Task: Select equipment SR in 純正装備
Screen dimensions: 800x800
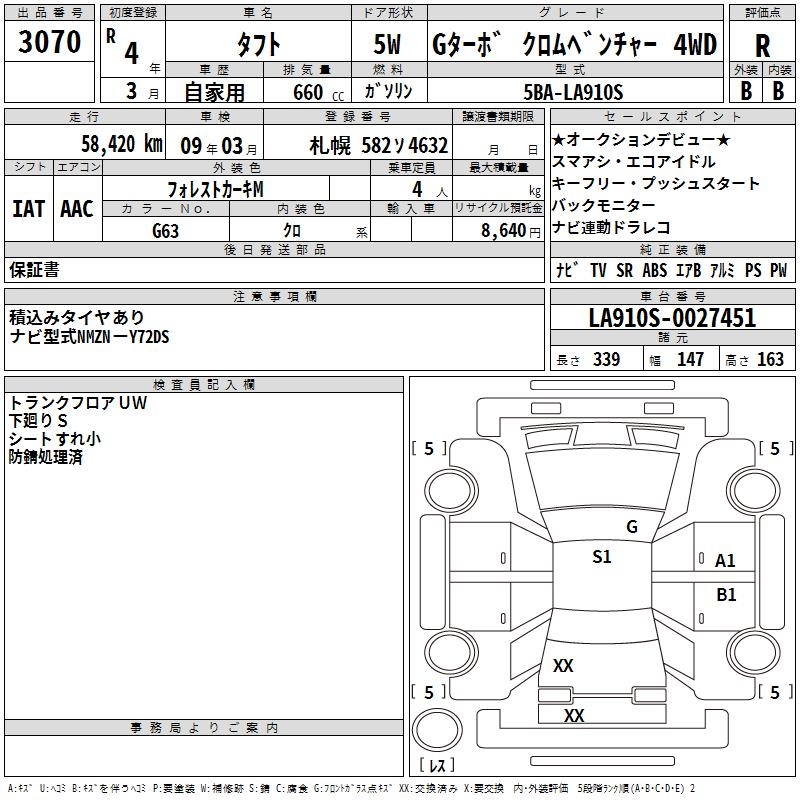Action: tap(624, 270)
